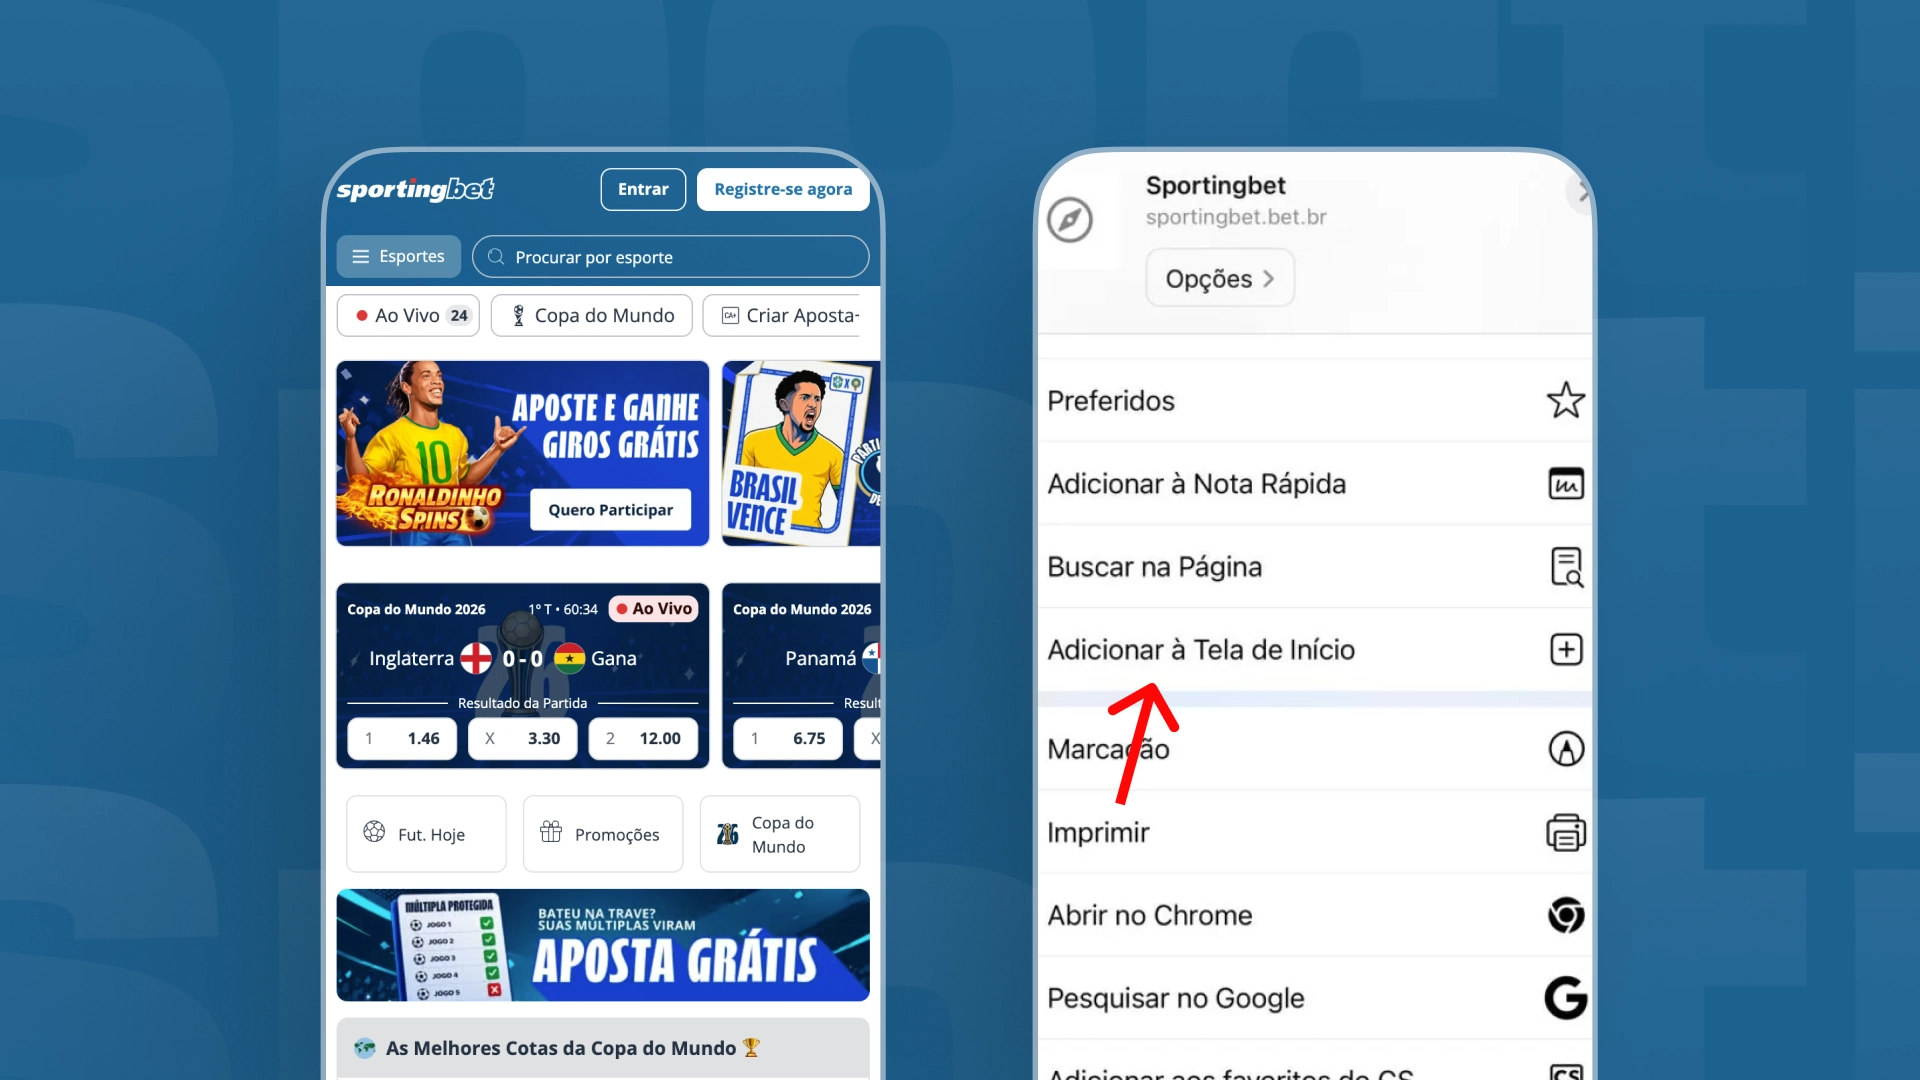Click the football icon in Fut. Hoje
The height and width of the screenshot is (1080, 1920).
coord(374,832)
